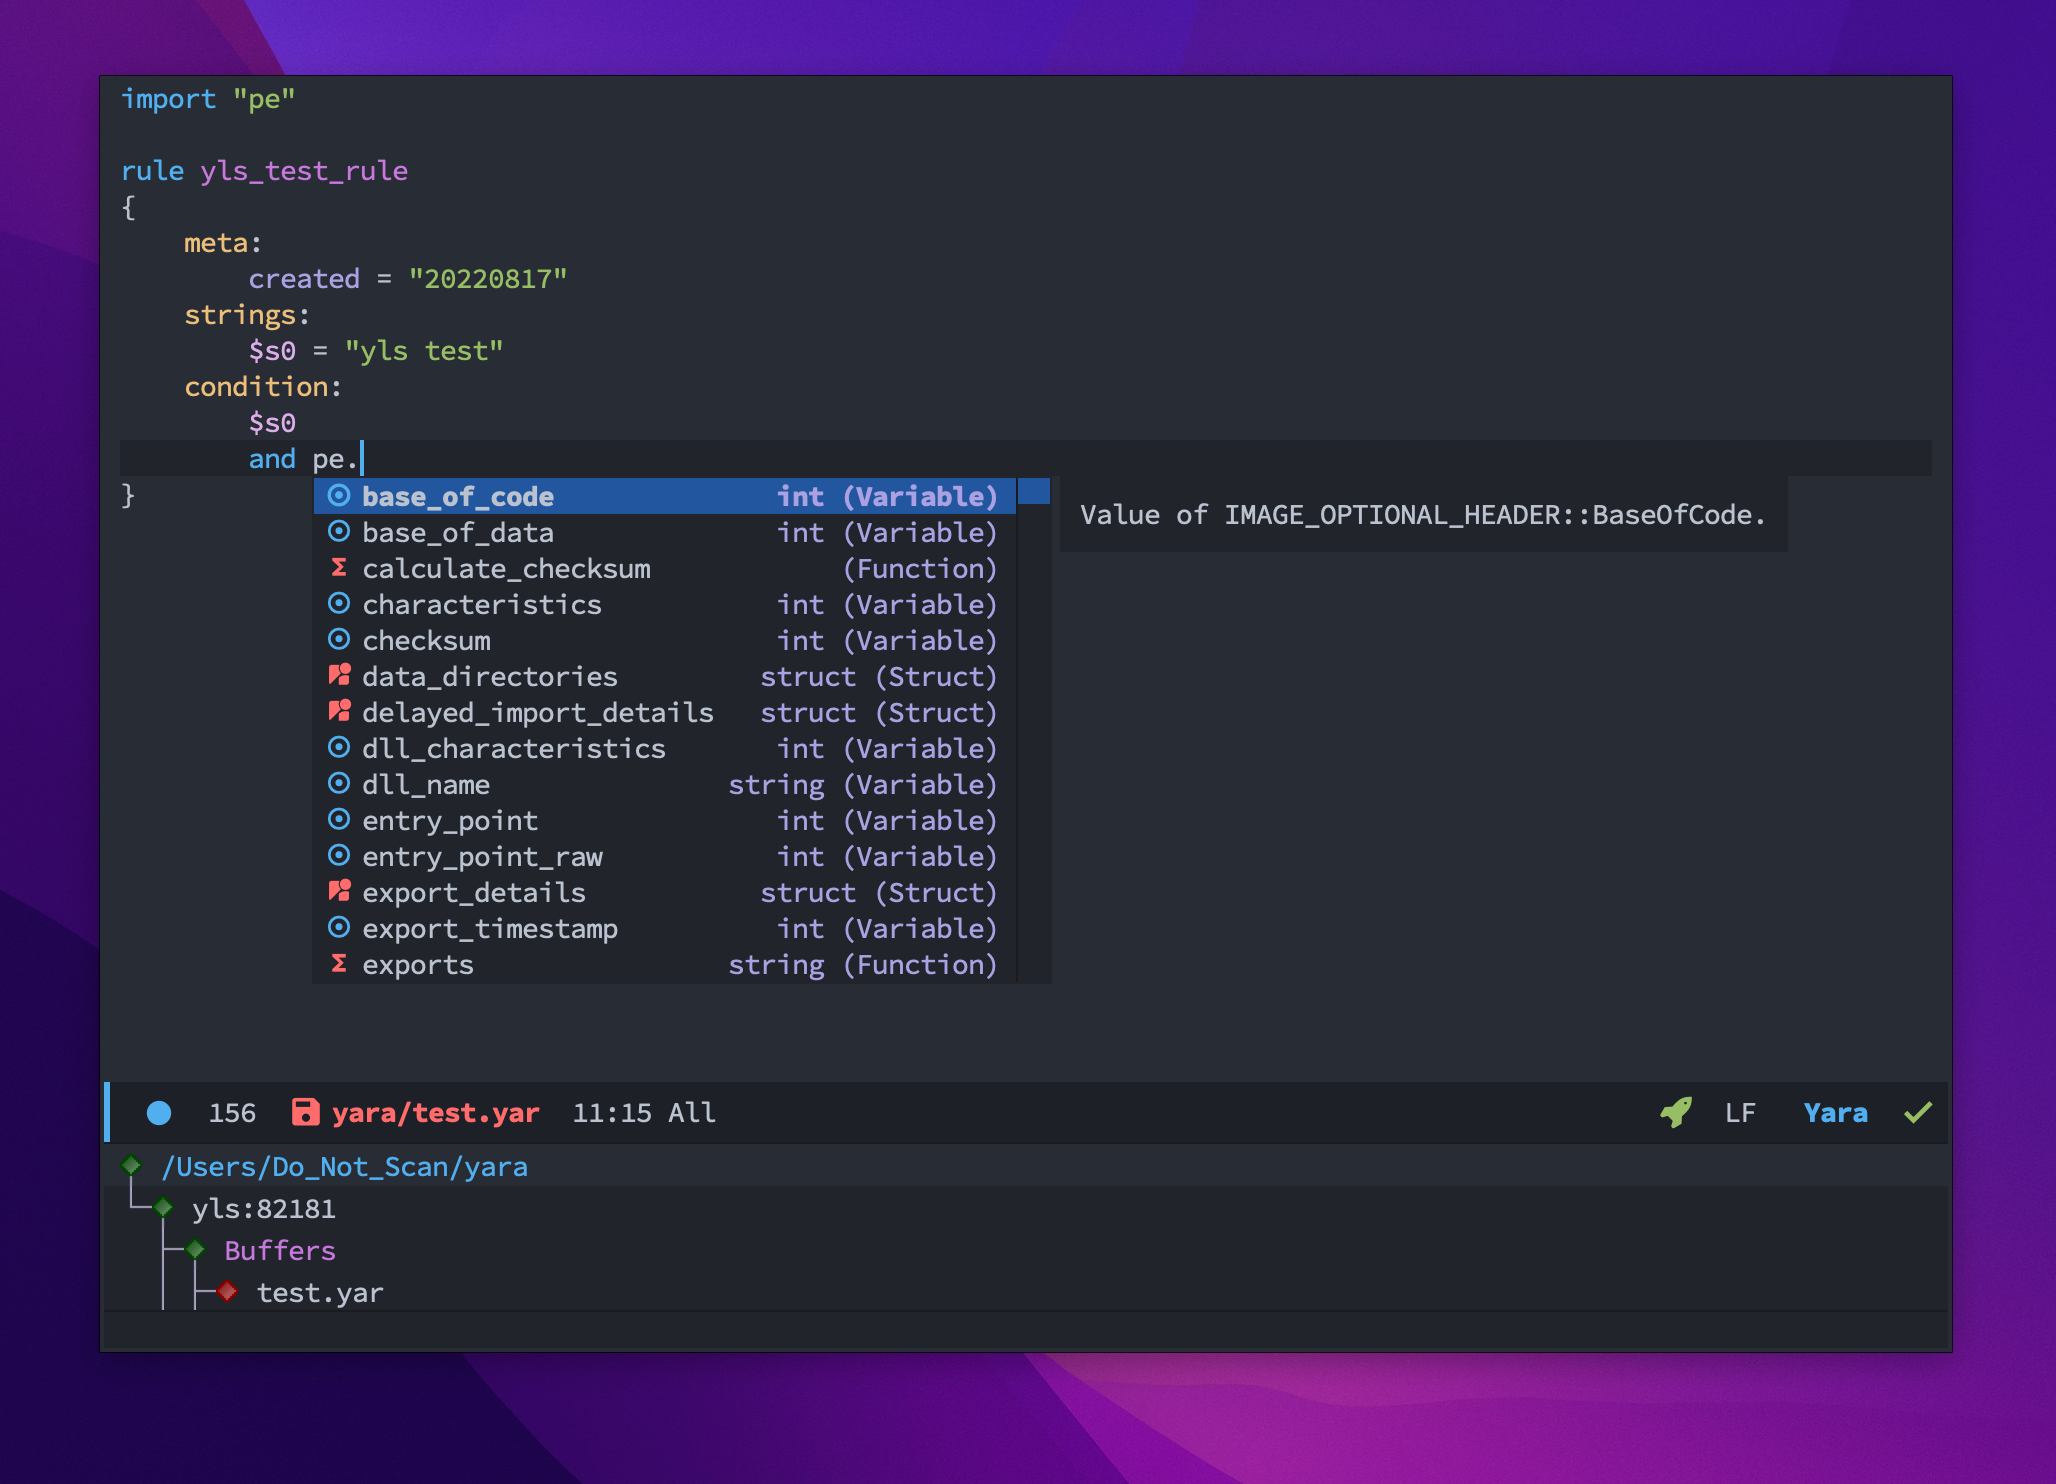Viewport: 2056px width, 1484px height.
Task: Click the struct icon beside data_directories
Action: (339, 676)
